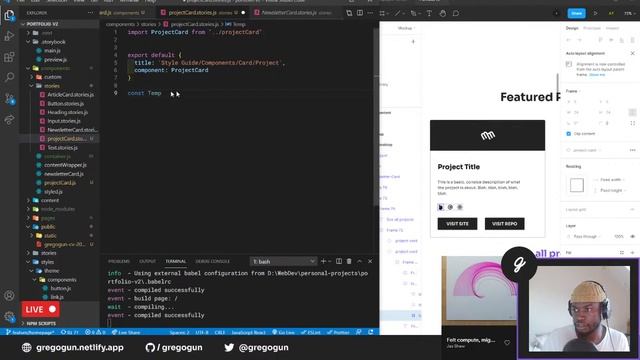Select the Comment tool in the Figma toolbar

click(456, 13)
